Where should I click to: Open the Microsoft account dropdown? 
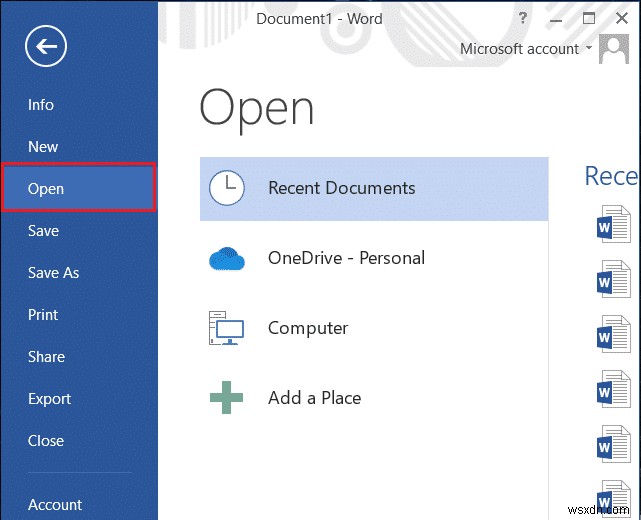[x=526, y=49]
